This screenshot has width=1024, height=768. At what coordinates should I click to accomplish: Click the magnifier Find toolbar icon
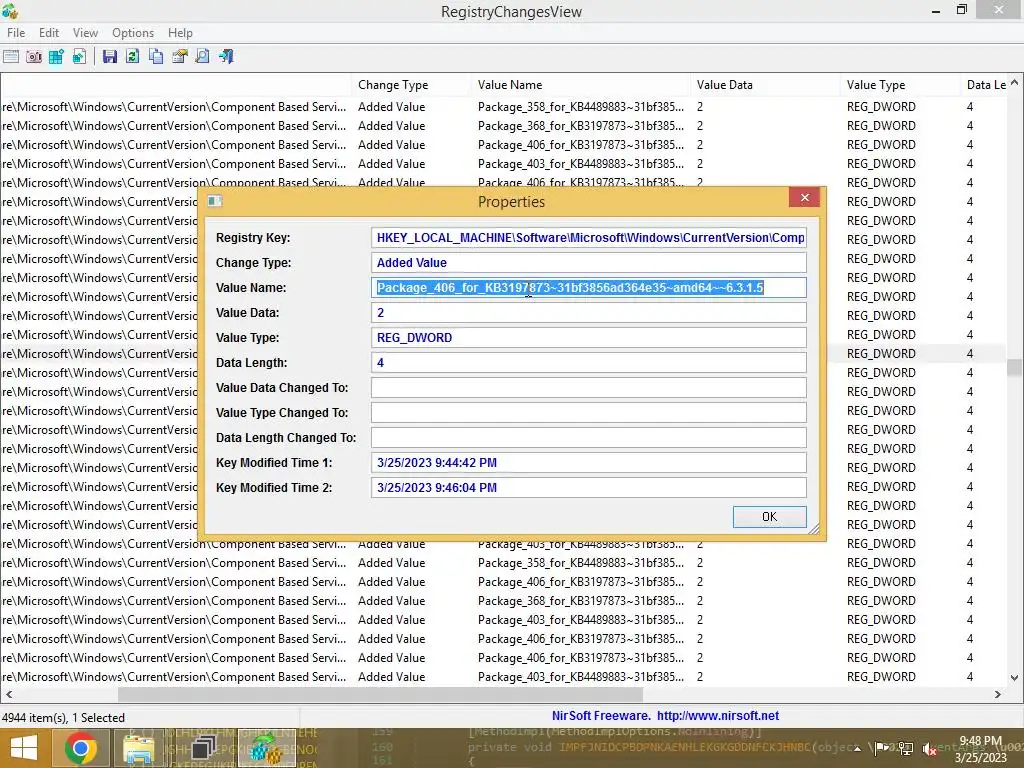pyautogui.click(x=202, y=56)
